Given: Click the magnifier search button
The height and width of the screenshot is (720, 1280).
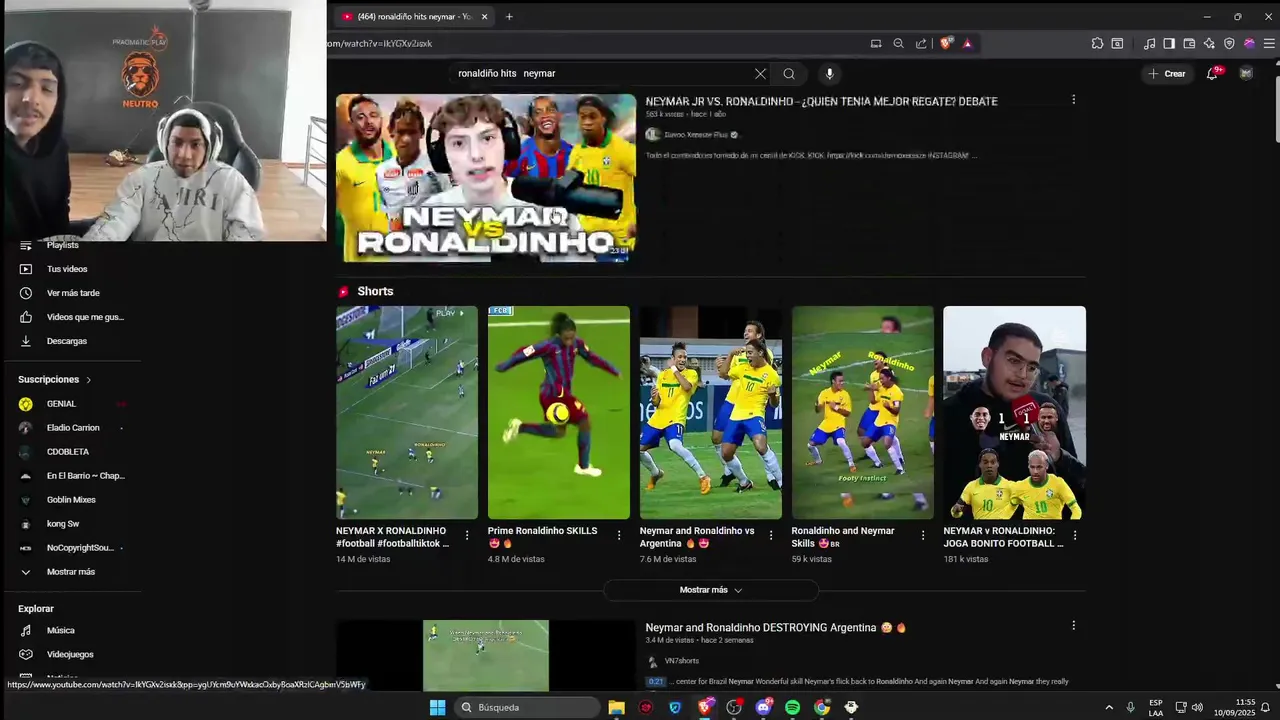Looking at the screenshot, I should (x=789, y=74).
